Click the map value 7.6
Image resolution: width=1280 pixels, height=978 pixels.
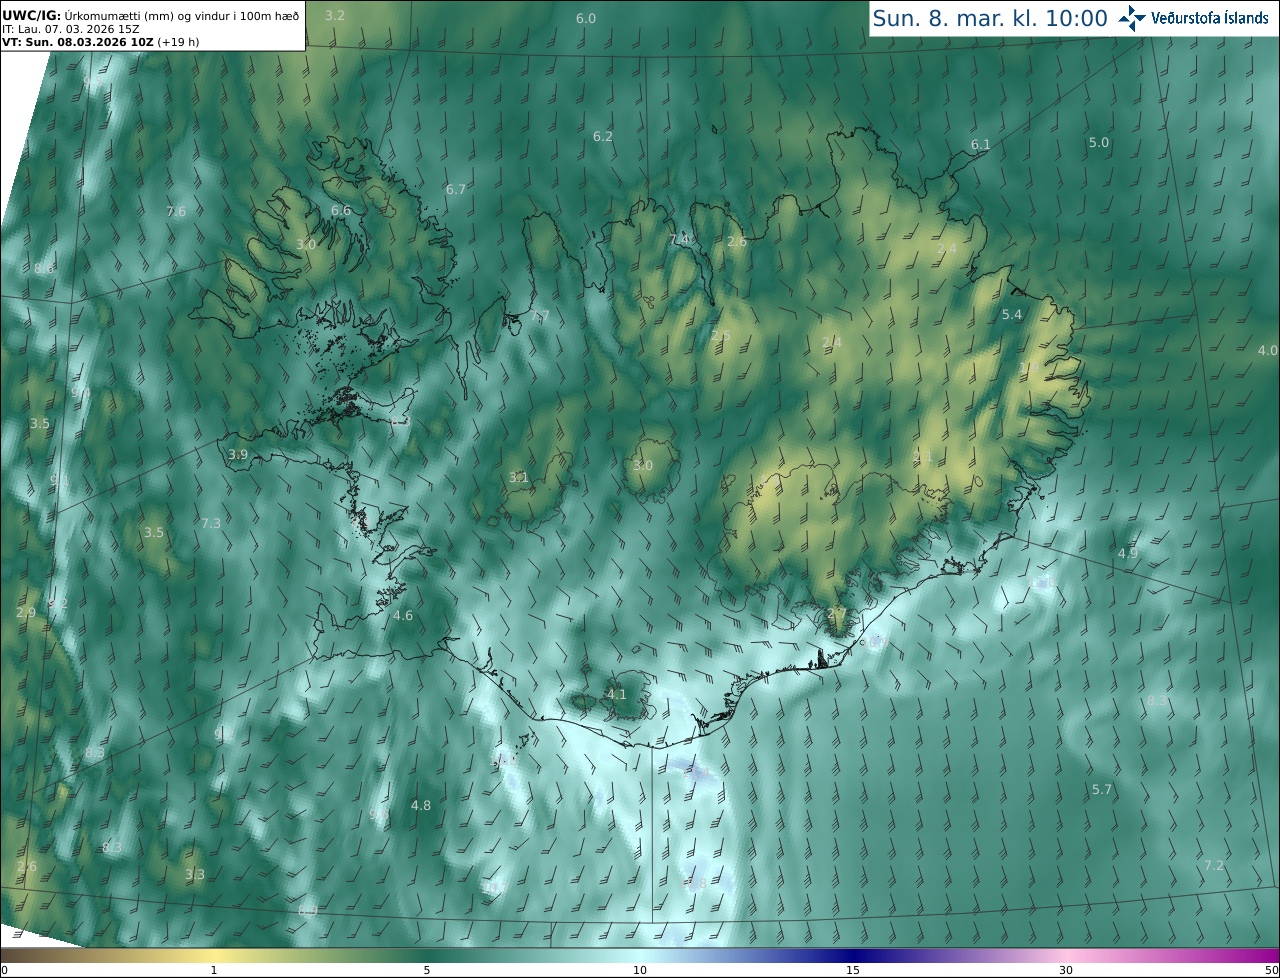click(176, 211)
